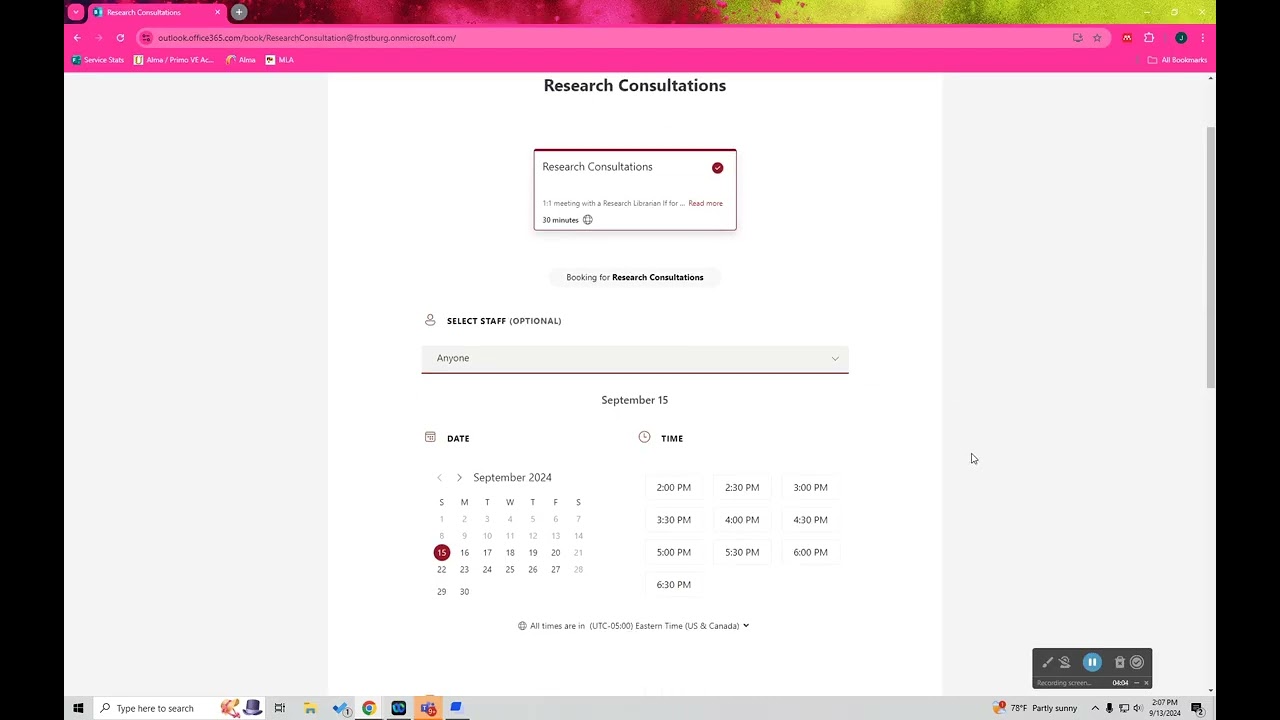The height and width of the screenshot is (720, 1280).
Task: Click the Read more link
Action: pos(705,203)
